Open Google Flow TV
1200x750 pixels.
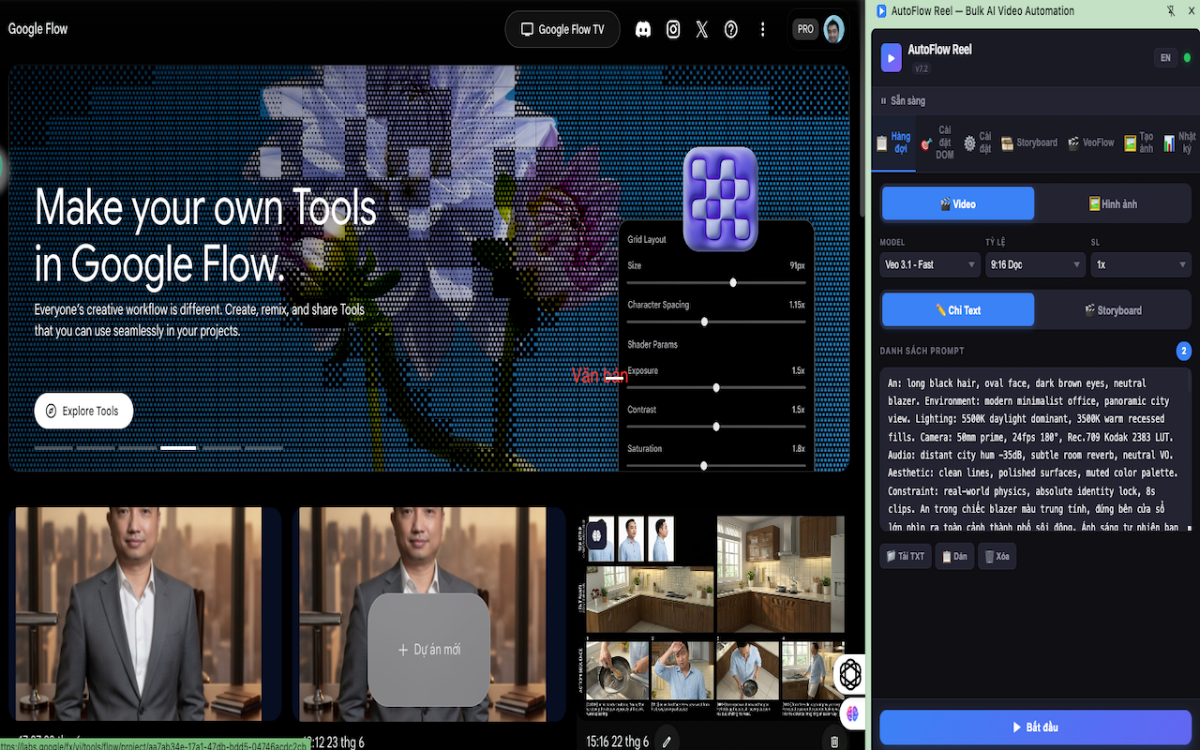[562, 30]
